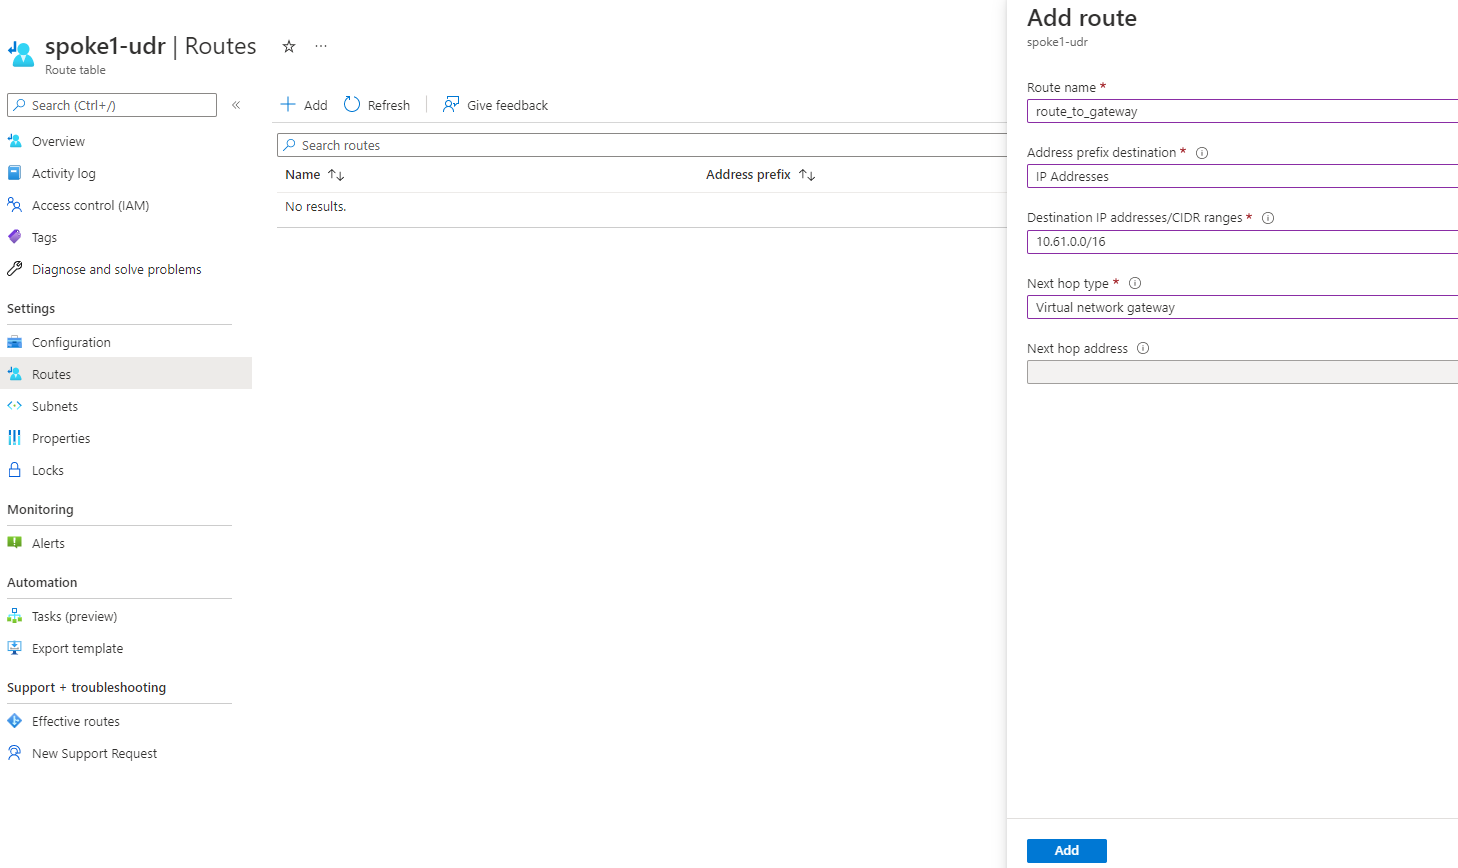Open Effective routes

pos(75,722)
